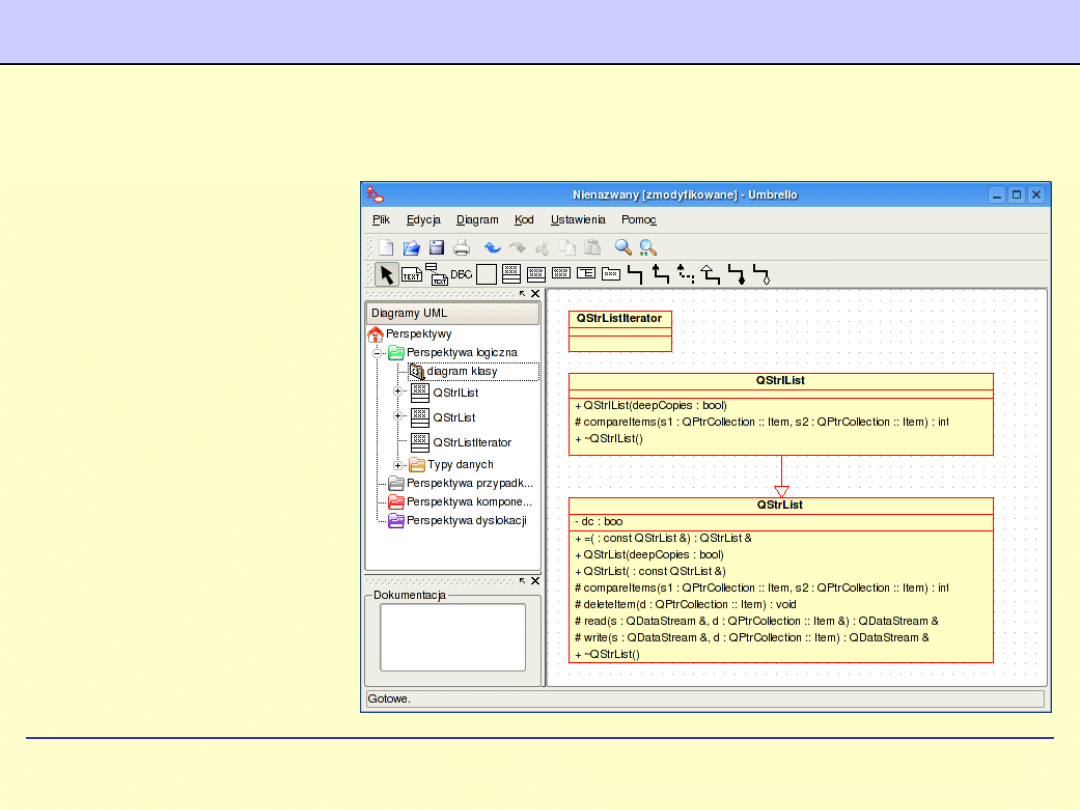Select the DBC label tool

(x=461, y=274)
